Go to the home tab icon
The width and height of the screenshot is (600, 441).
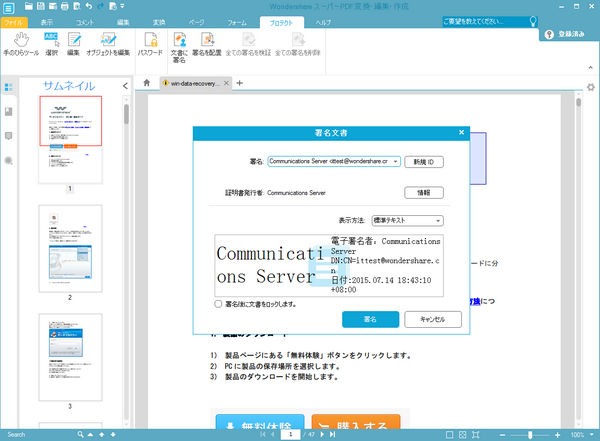147,83
